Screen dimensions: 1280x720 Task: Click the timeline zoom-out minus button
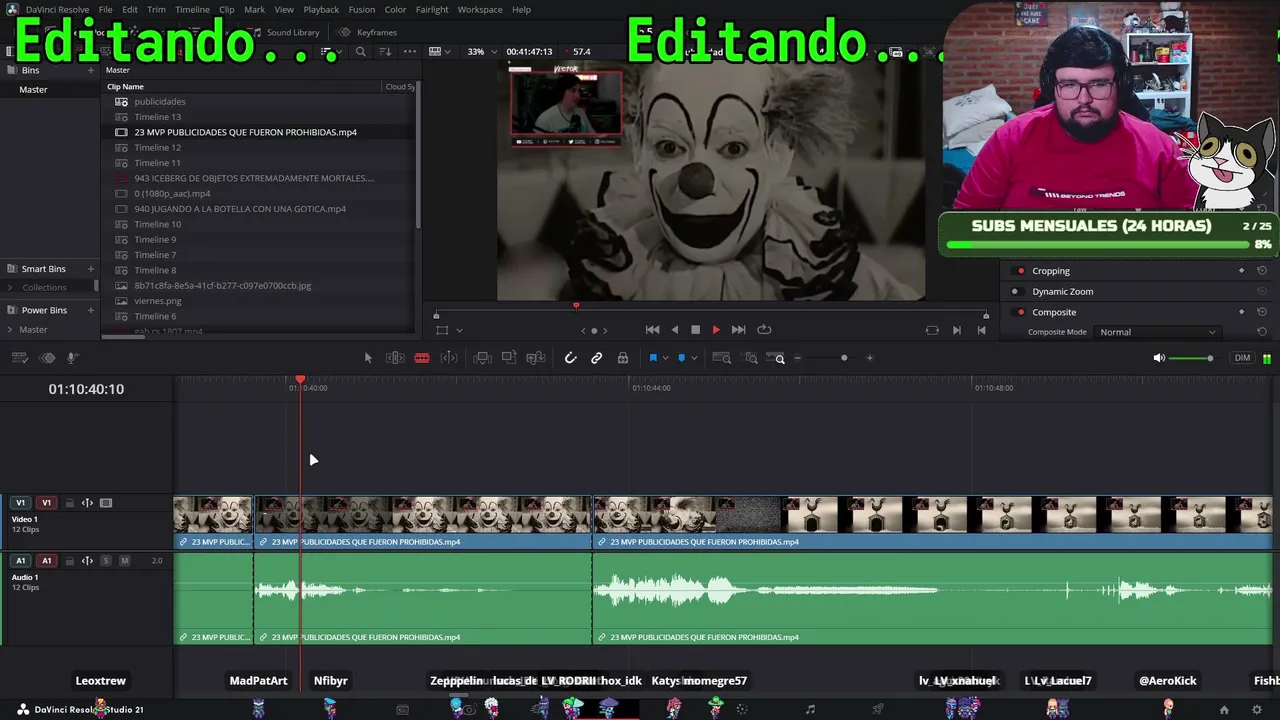pyautogui.click(x=797, y=358)
